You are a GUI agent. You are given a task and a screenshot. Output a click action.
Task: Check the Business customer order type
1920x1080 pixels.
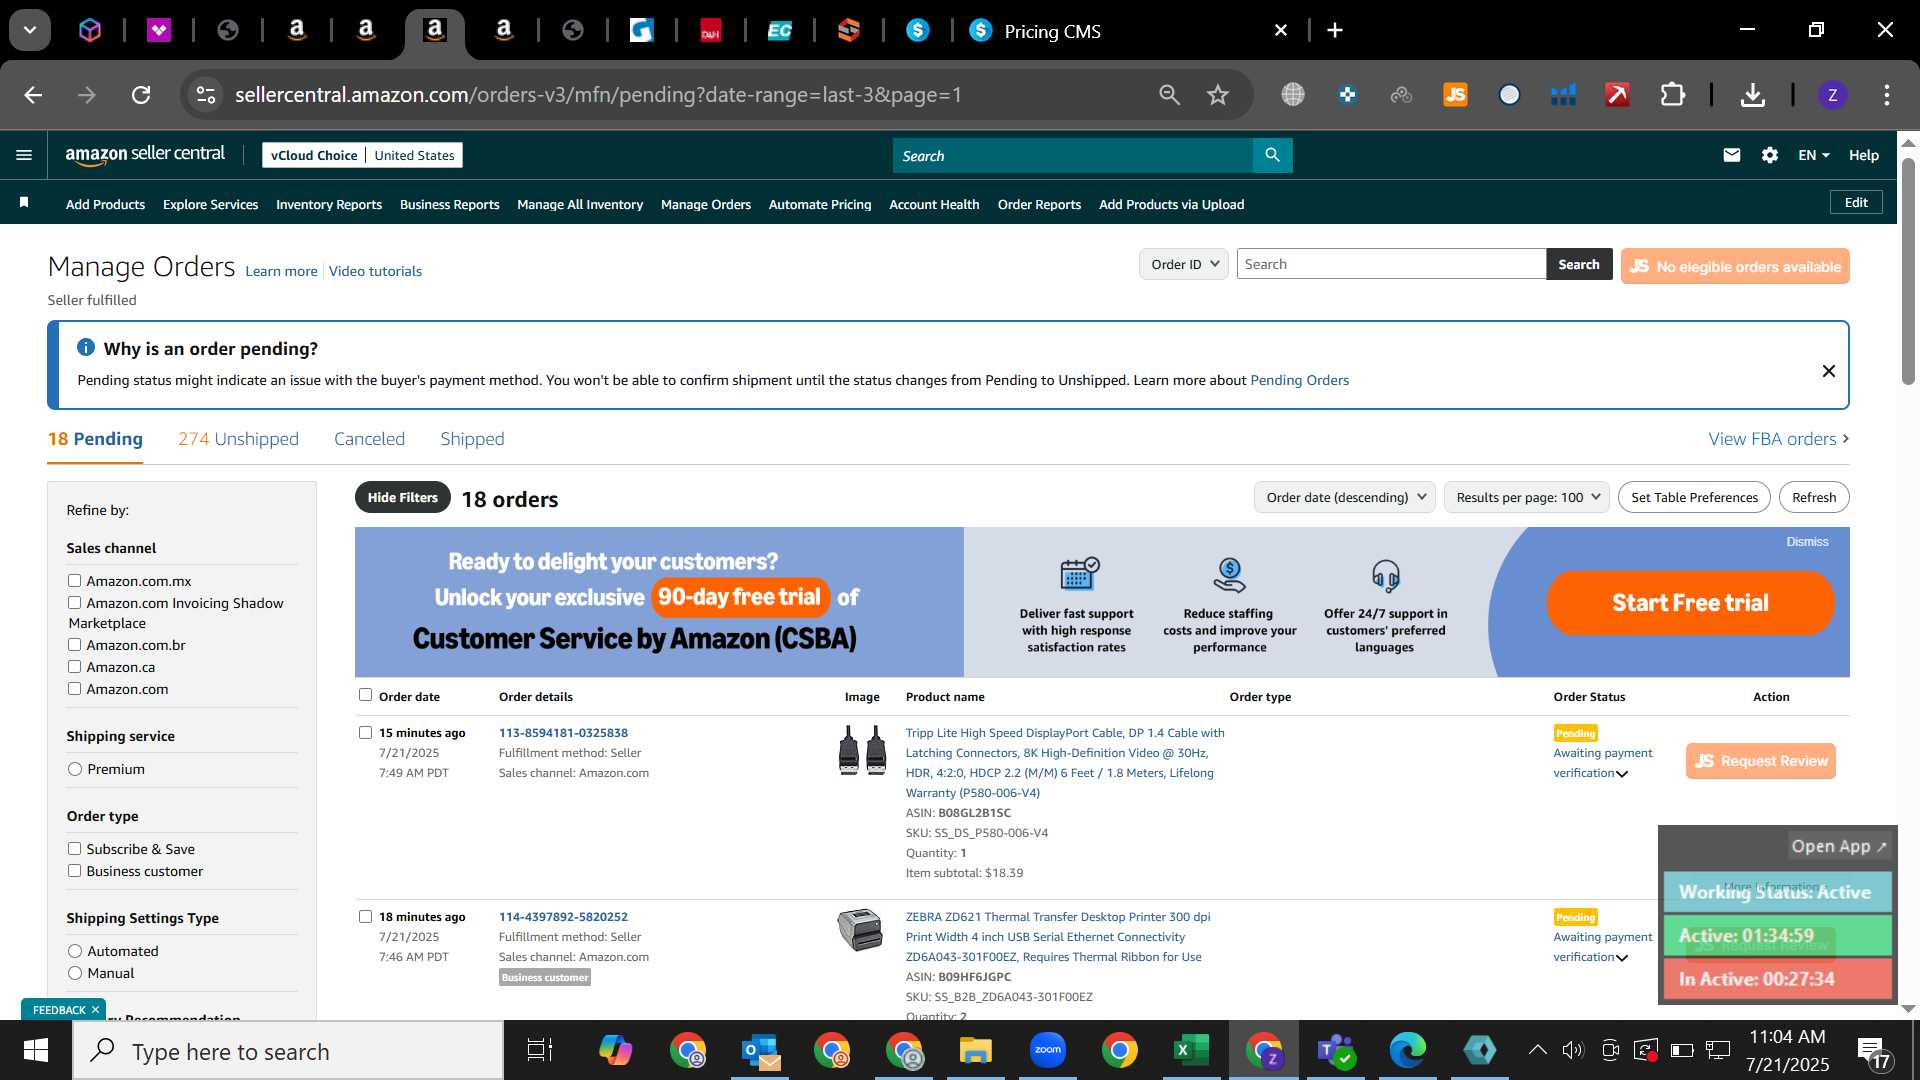point(74,871)
